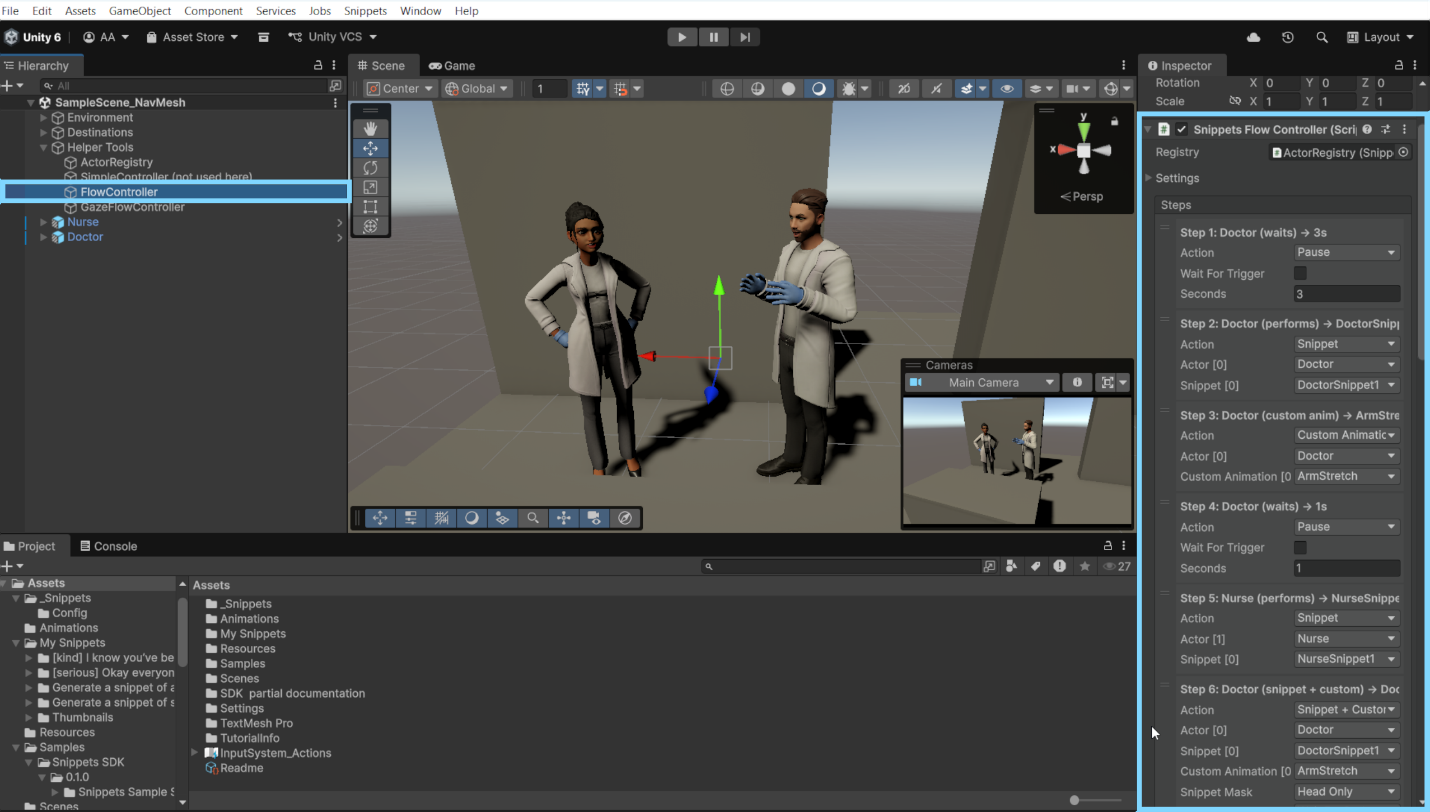Click the Seconds field in Step 1
Screen dimensions: 1430x812
click(x=1347, y=293)
